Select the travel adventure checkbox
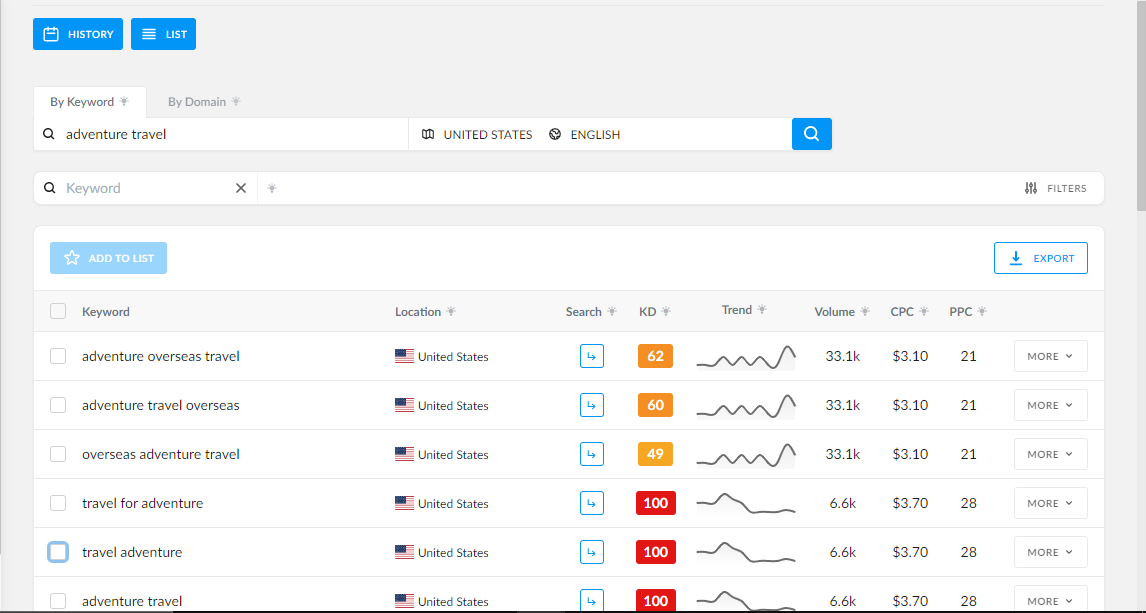 (x=58, y=552)
